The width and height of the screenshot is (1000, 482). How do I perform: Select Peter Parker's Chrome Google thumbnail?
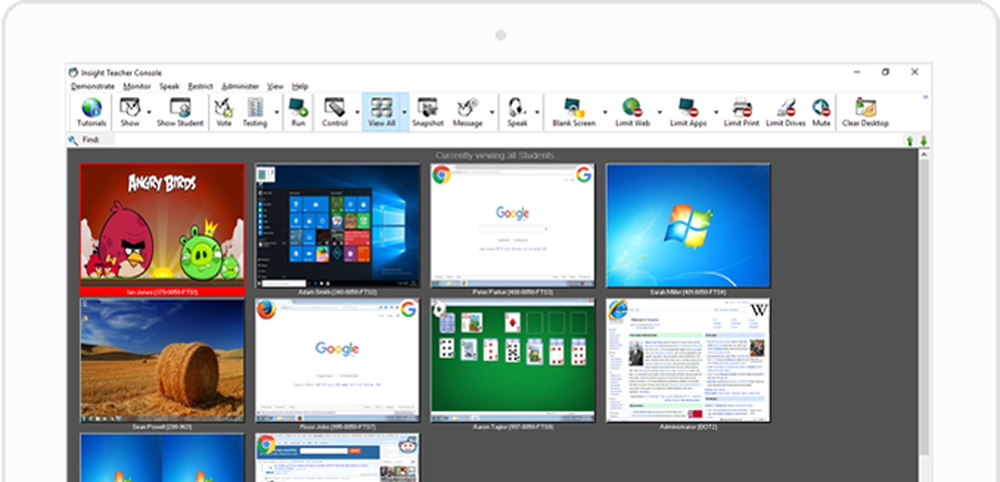tap(513, 225)
